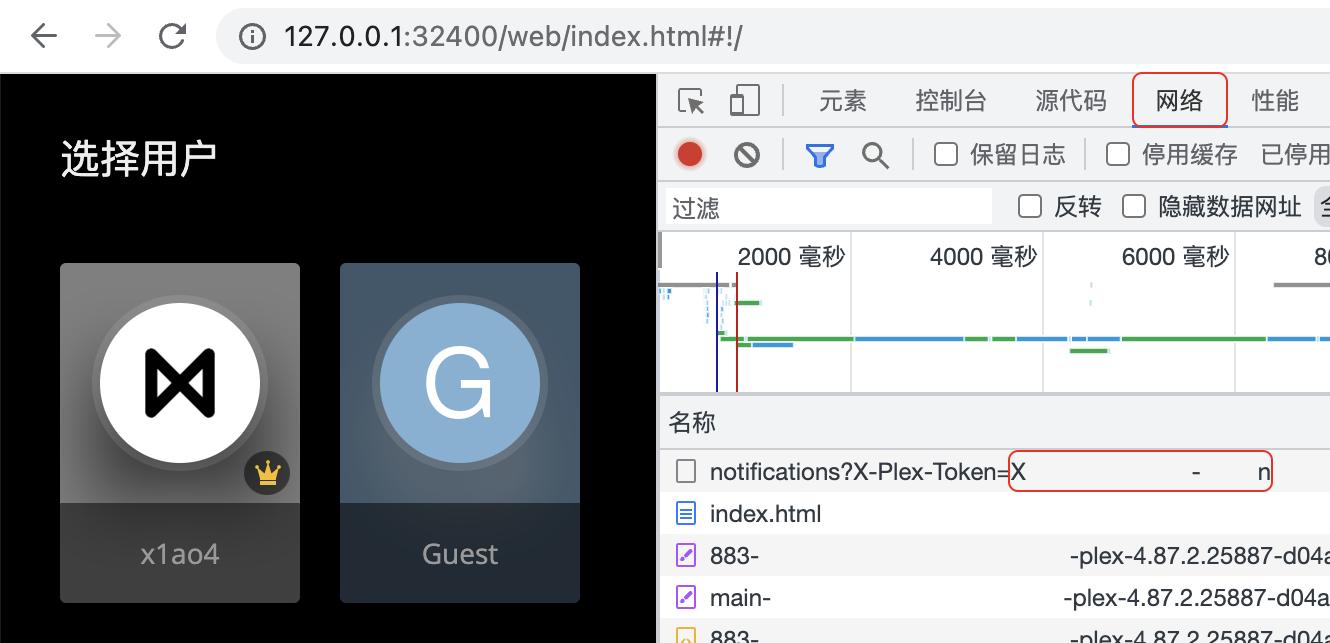This screenshot has height=643, width=1330.
Task: Reload the page using the refresh icon
Action: click(172, 36)
